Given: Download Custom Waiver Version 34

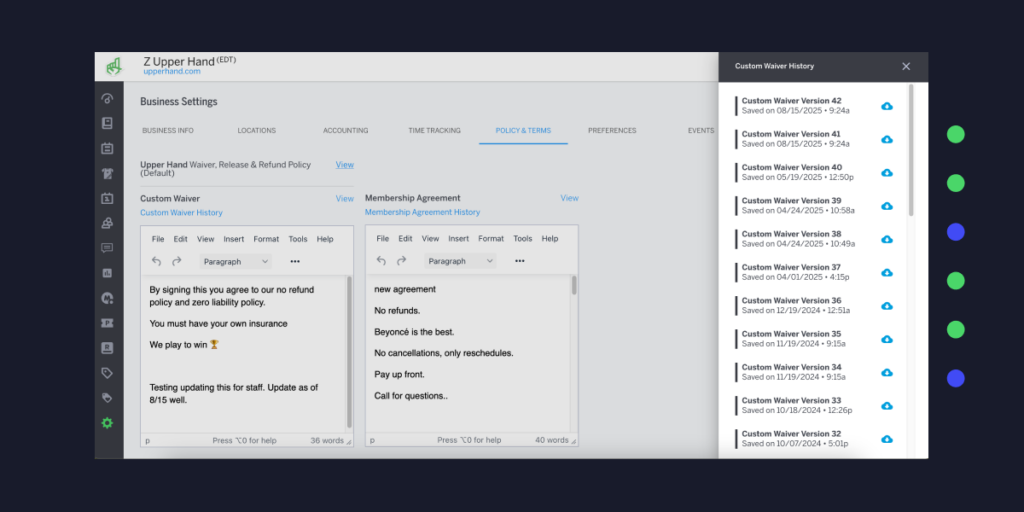Looking at the screenshot, I should coord(887,372).
